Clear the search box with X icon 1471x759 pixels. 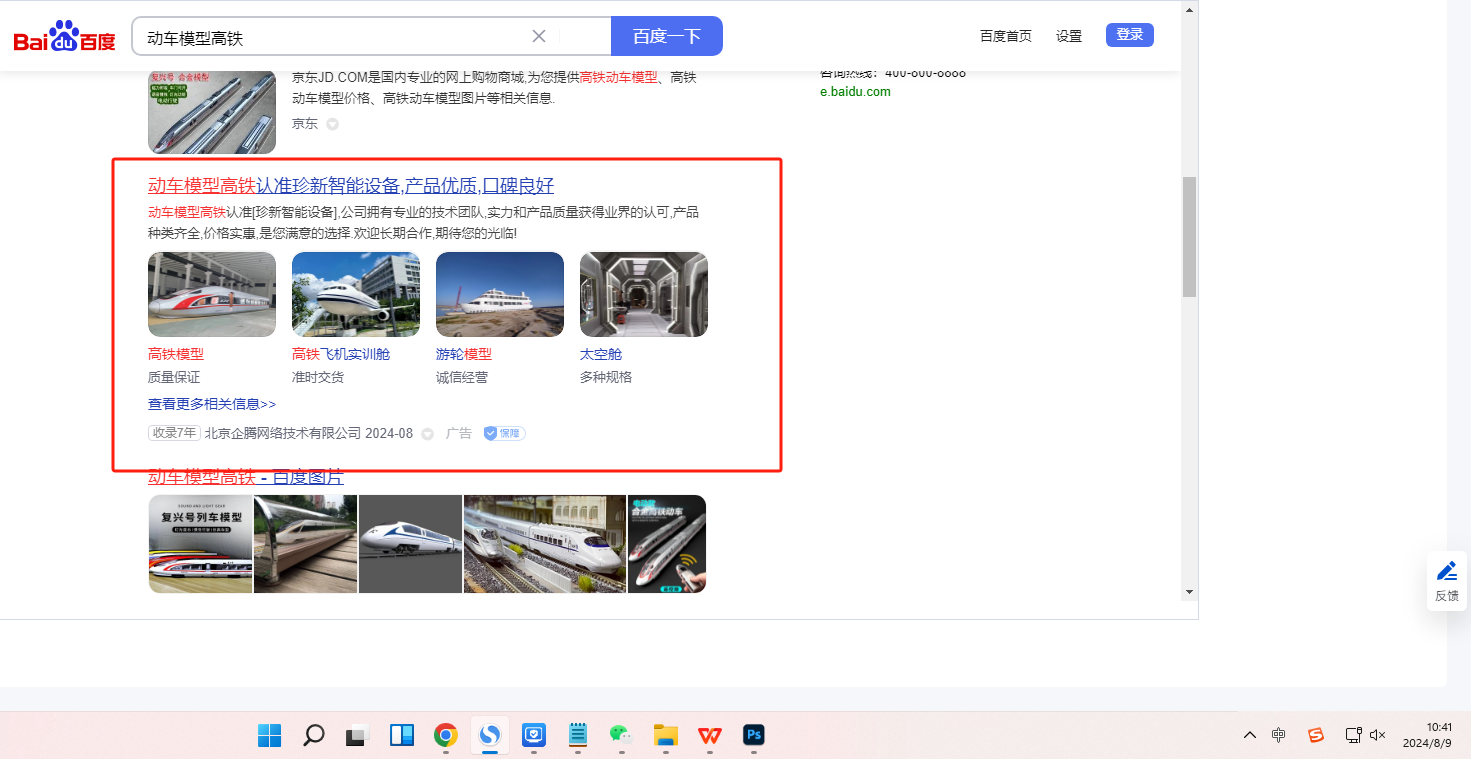539,37
